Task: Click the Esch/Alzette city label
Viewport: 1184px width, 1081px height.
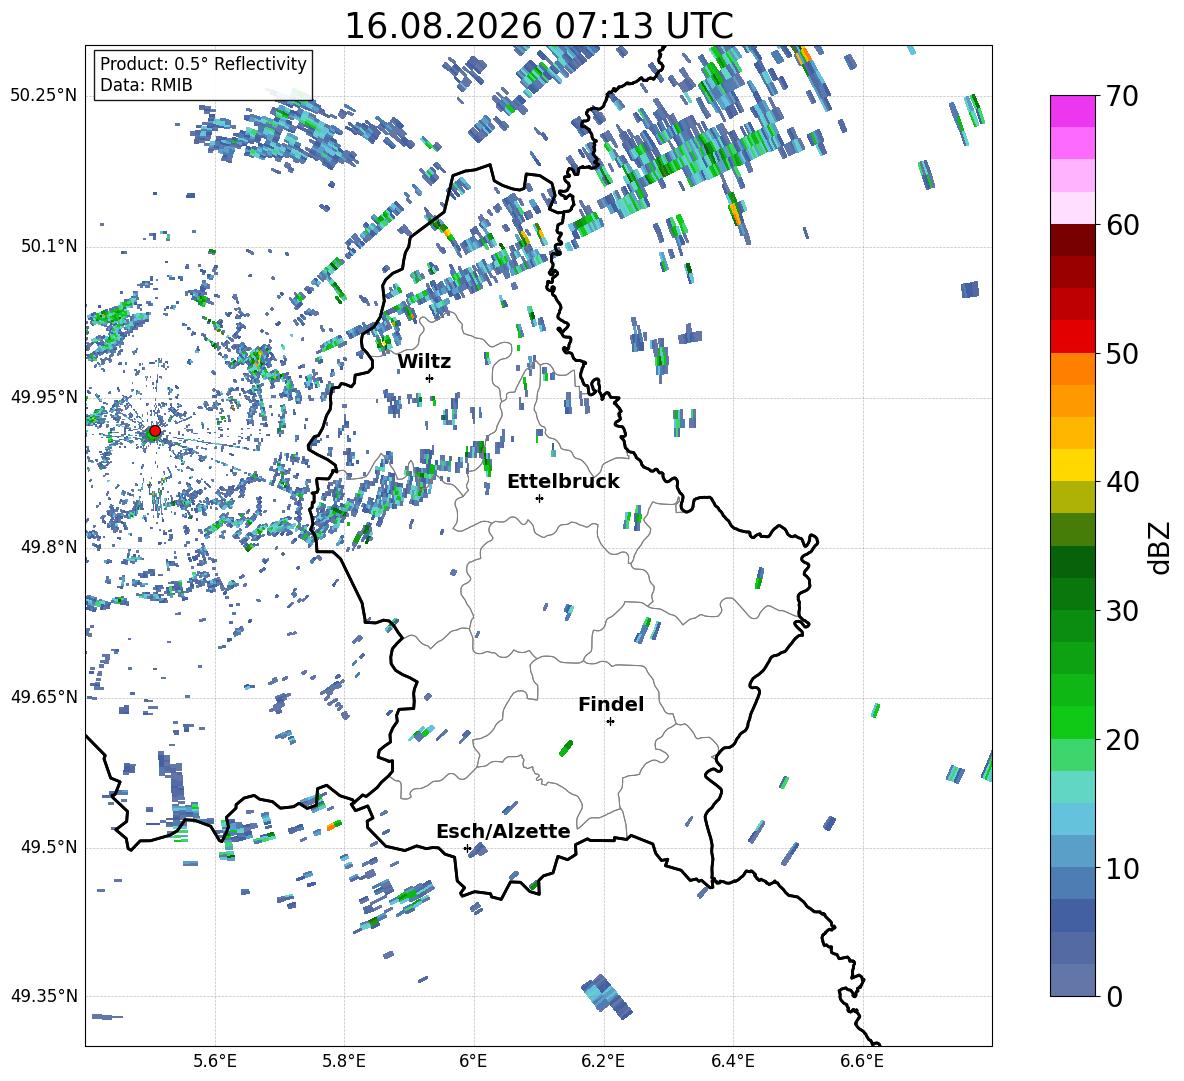Action: 503,831
